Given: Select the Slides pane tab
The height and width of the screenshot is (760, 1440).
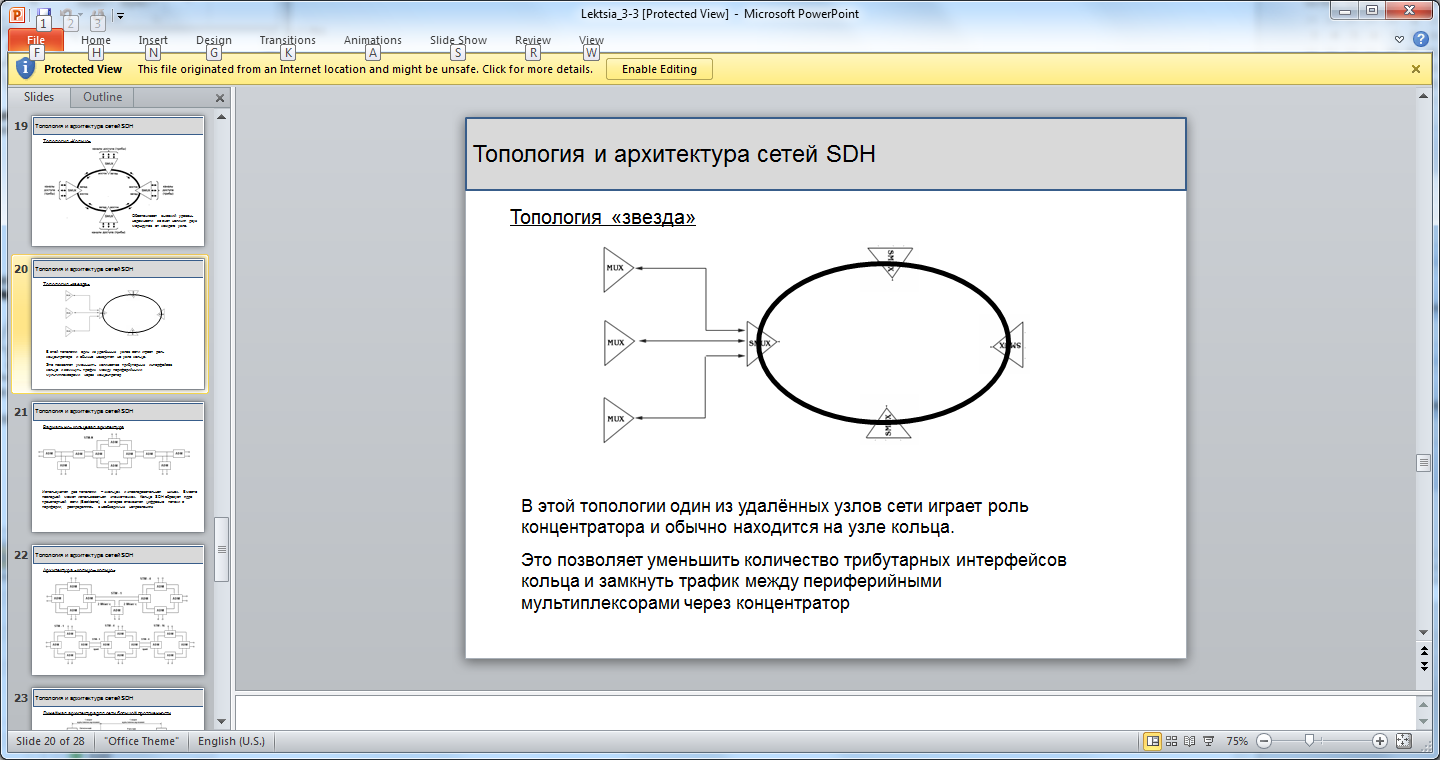Looking at the screenshot, I should coord(39,97).
